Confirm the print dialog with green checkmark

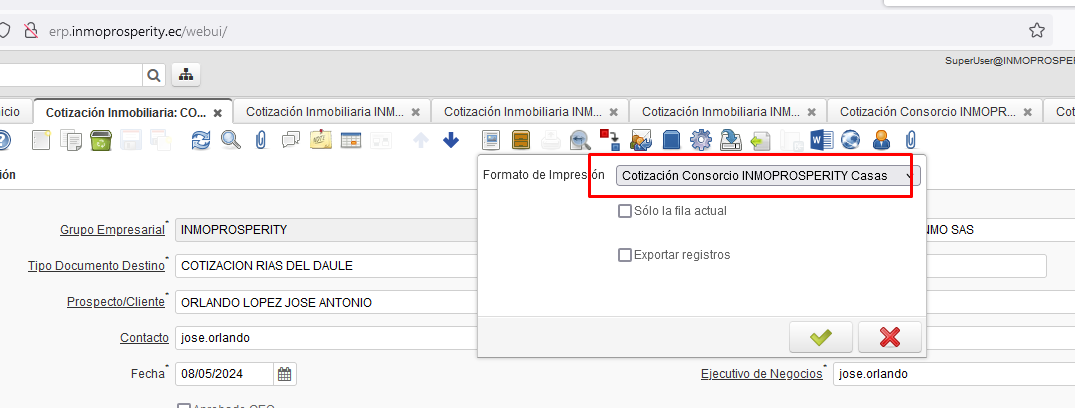pos(820,337)
